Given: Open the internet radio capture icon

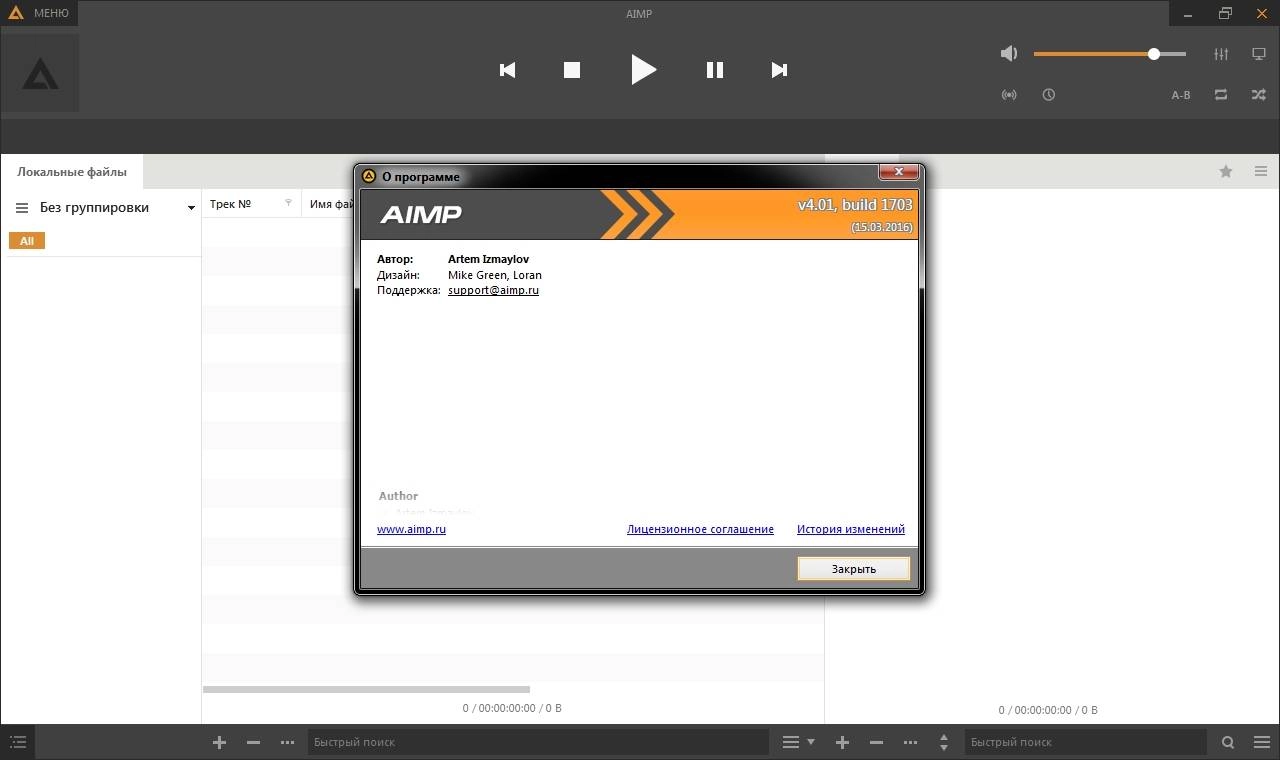Looking at the screenshot, I should (1009, 95).
